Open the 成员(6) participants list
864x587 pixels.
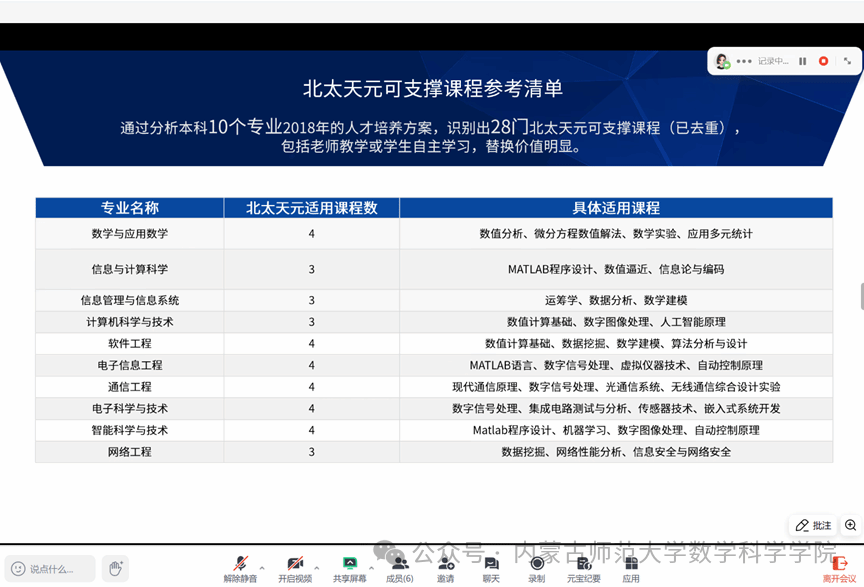(x=400, y=565)
